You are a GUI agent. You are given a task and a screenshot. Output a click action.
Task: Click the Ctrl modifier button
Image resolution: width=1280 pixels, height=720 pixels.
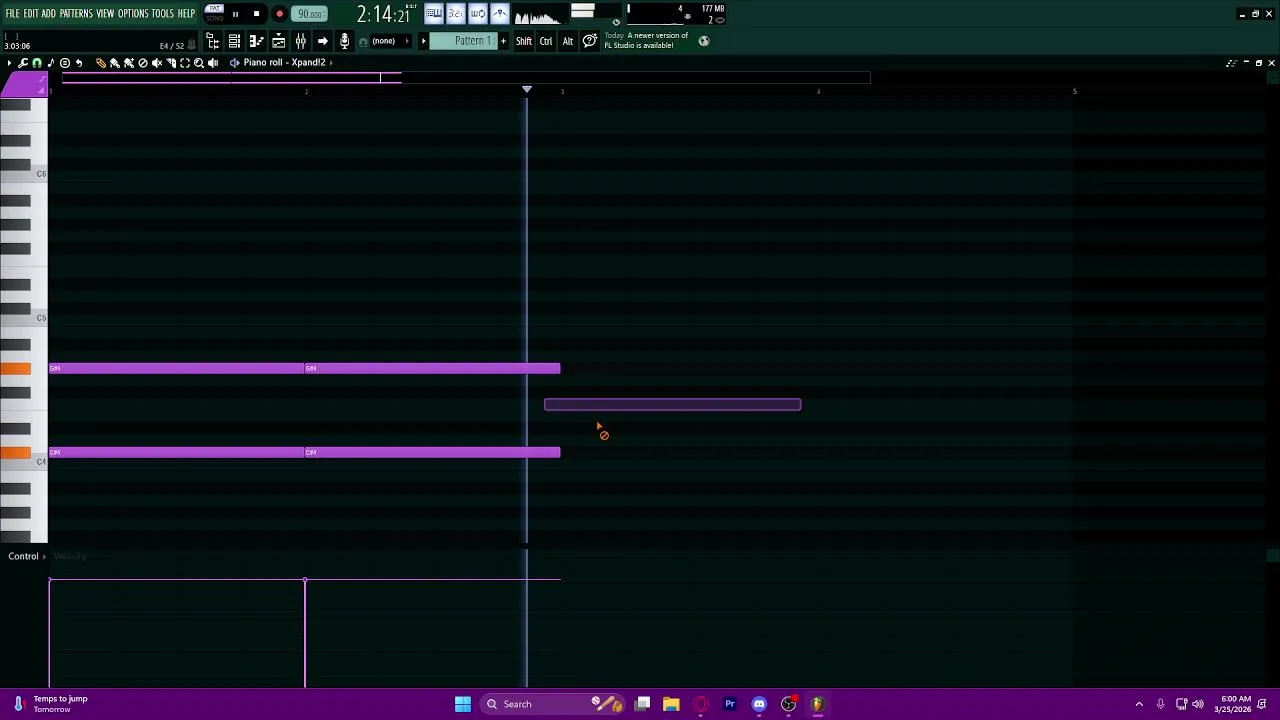(x=546, y=41)
